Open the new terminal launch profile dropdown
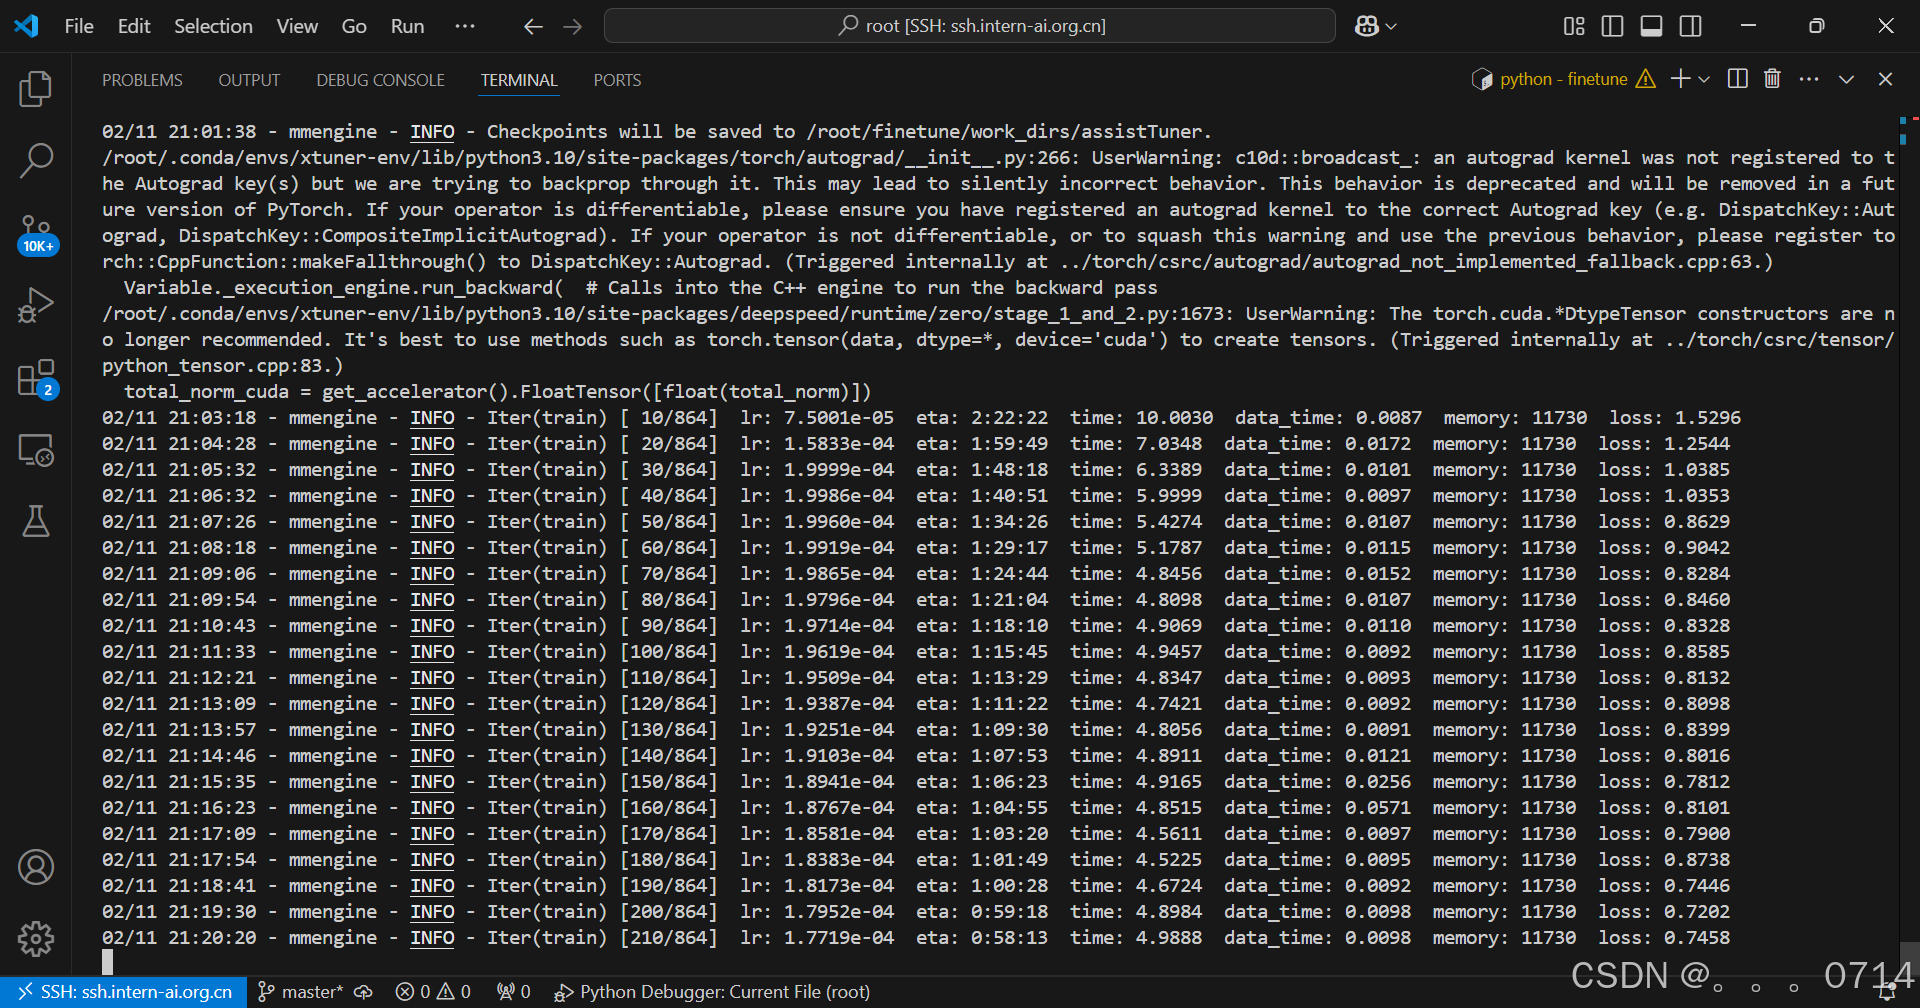1920x1008 pixels. coord(1704,79)
